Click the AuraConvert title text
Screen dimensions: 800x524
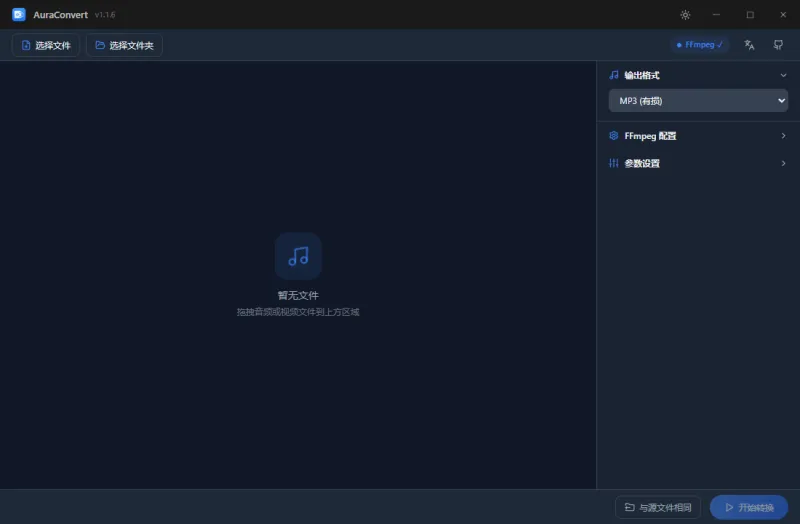coord(60,15)
